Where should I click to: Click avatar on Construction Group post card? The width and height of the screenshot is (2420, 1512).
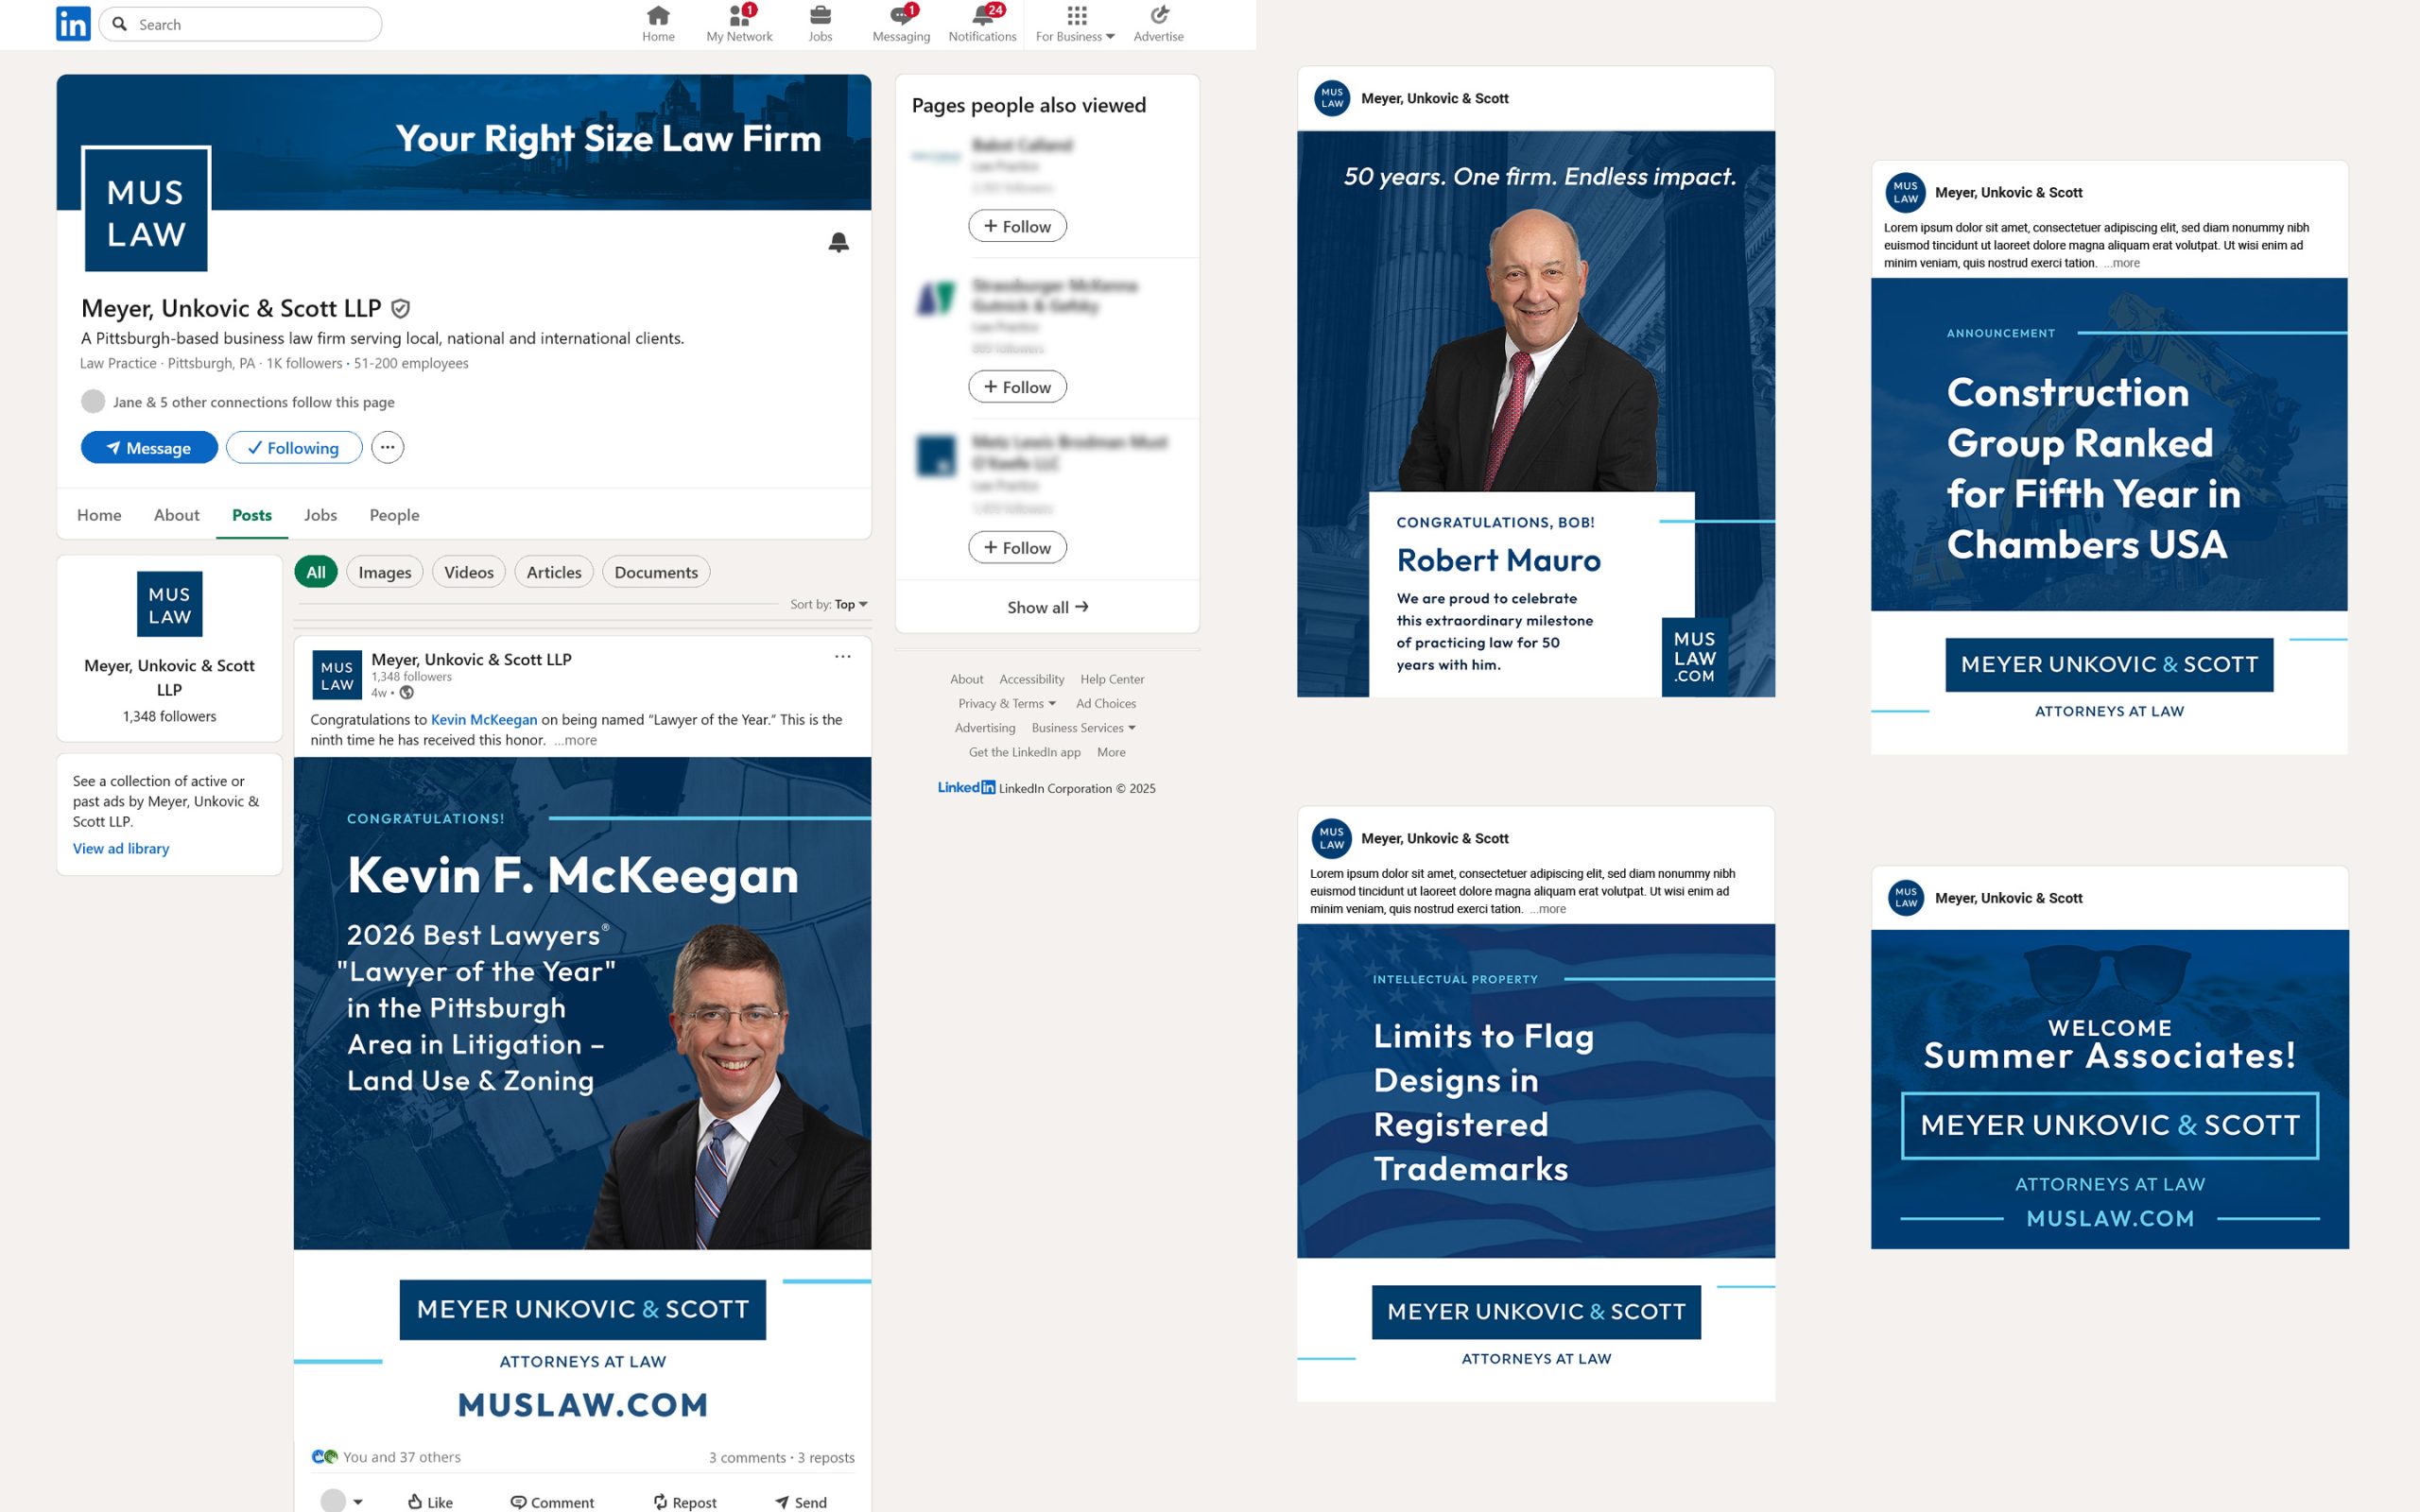(1906, 192)
